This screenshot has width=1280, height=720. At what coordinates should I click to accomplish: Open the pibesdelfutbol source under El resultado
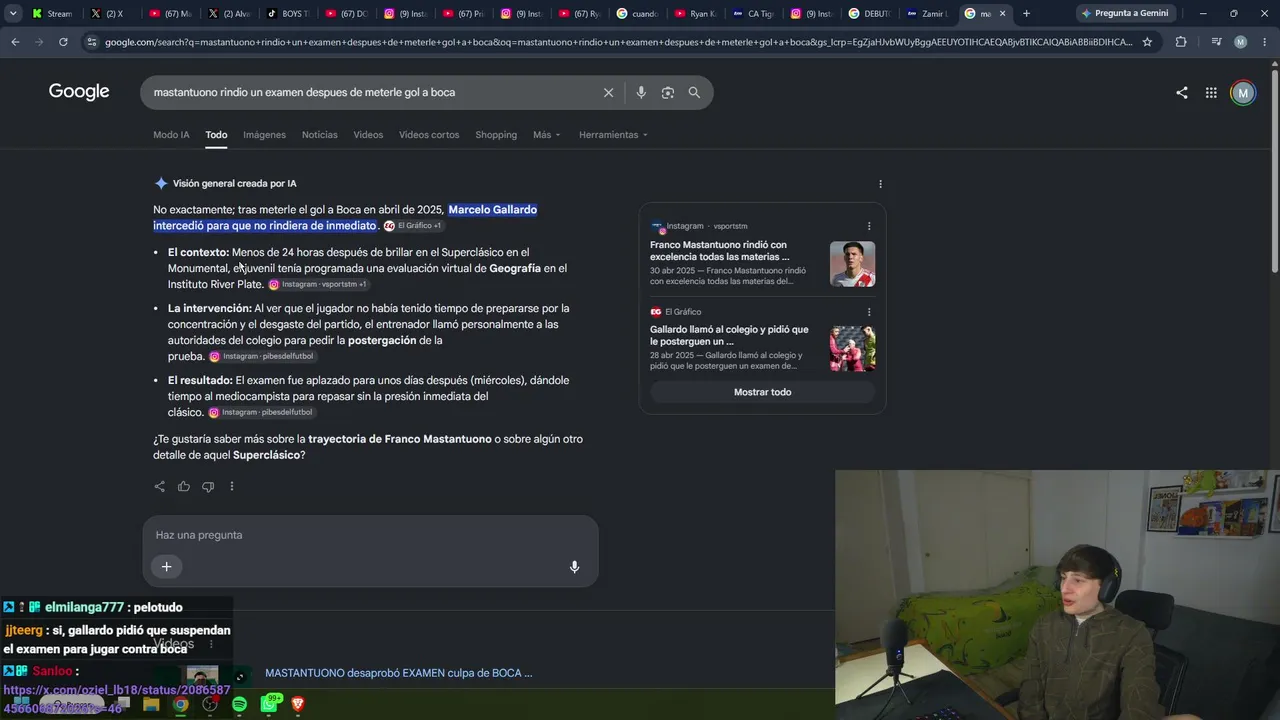click(260, 413)
